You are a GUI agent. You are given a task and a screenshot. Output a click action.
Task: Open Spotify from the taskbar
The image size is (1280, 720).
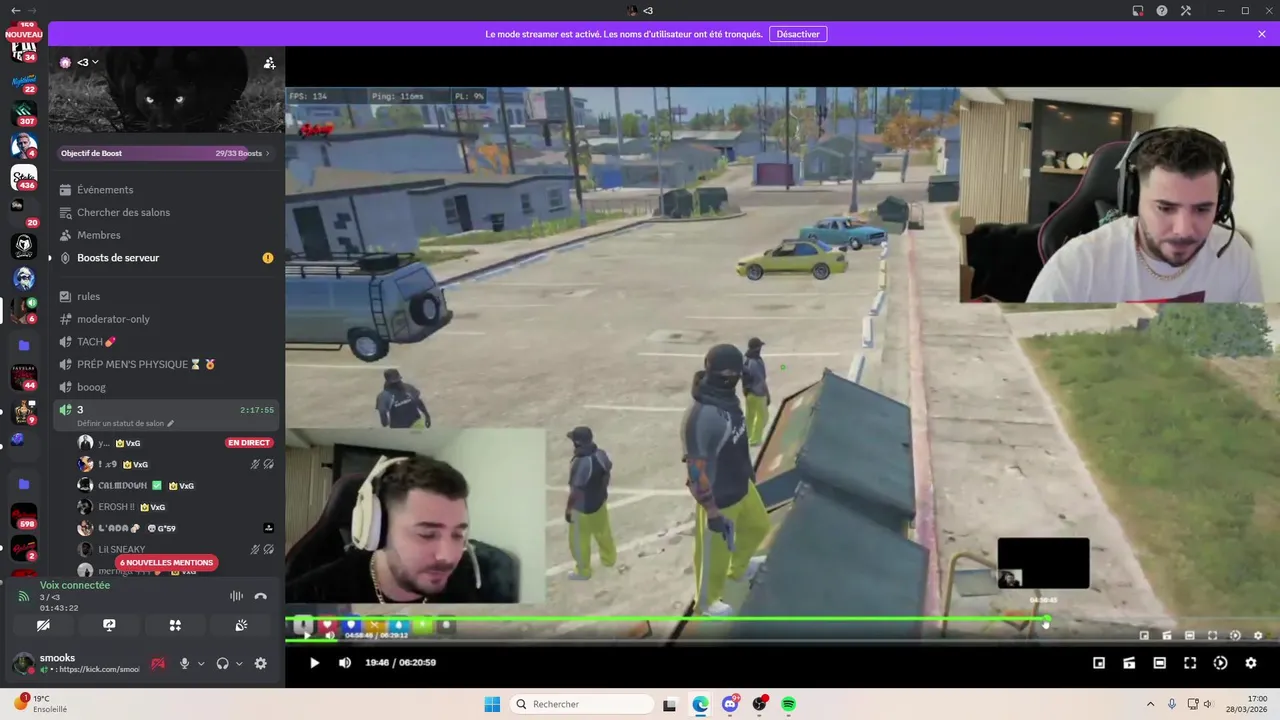point(788,704)
